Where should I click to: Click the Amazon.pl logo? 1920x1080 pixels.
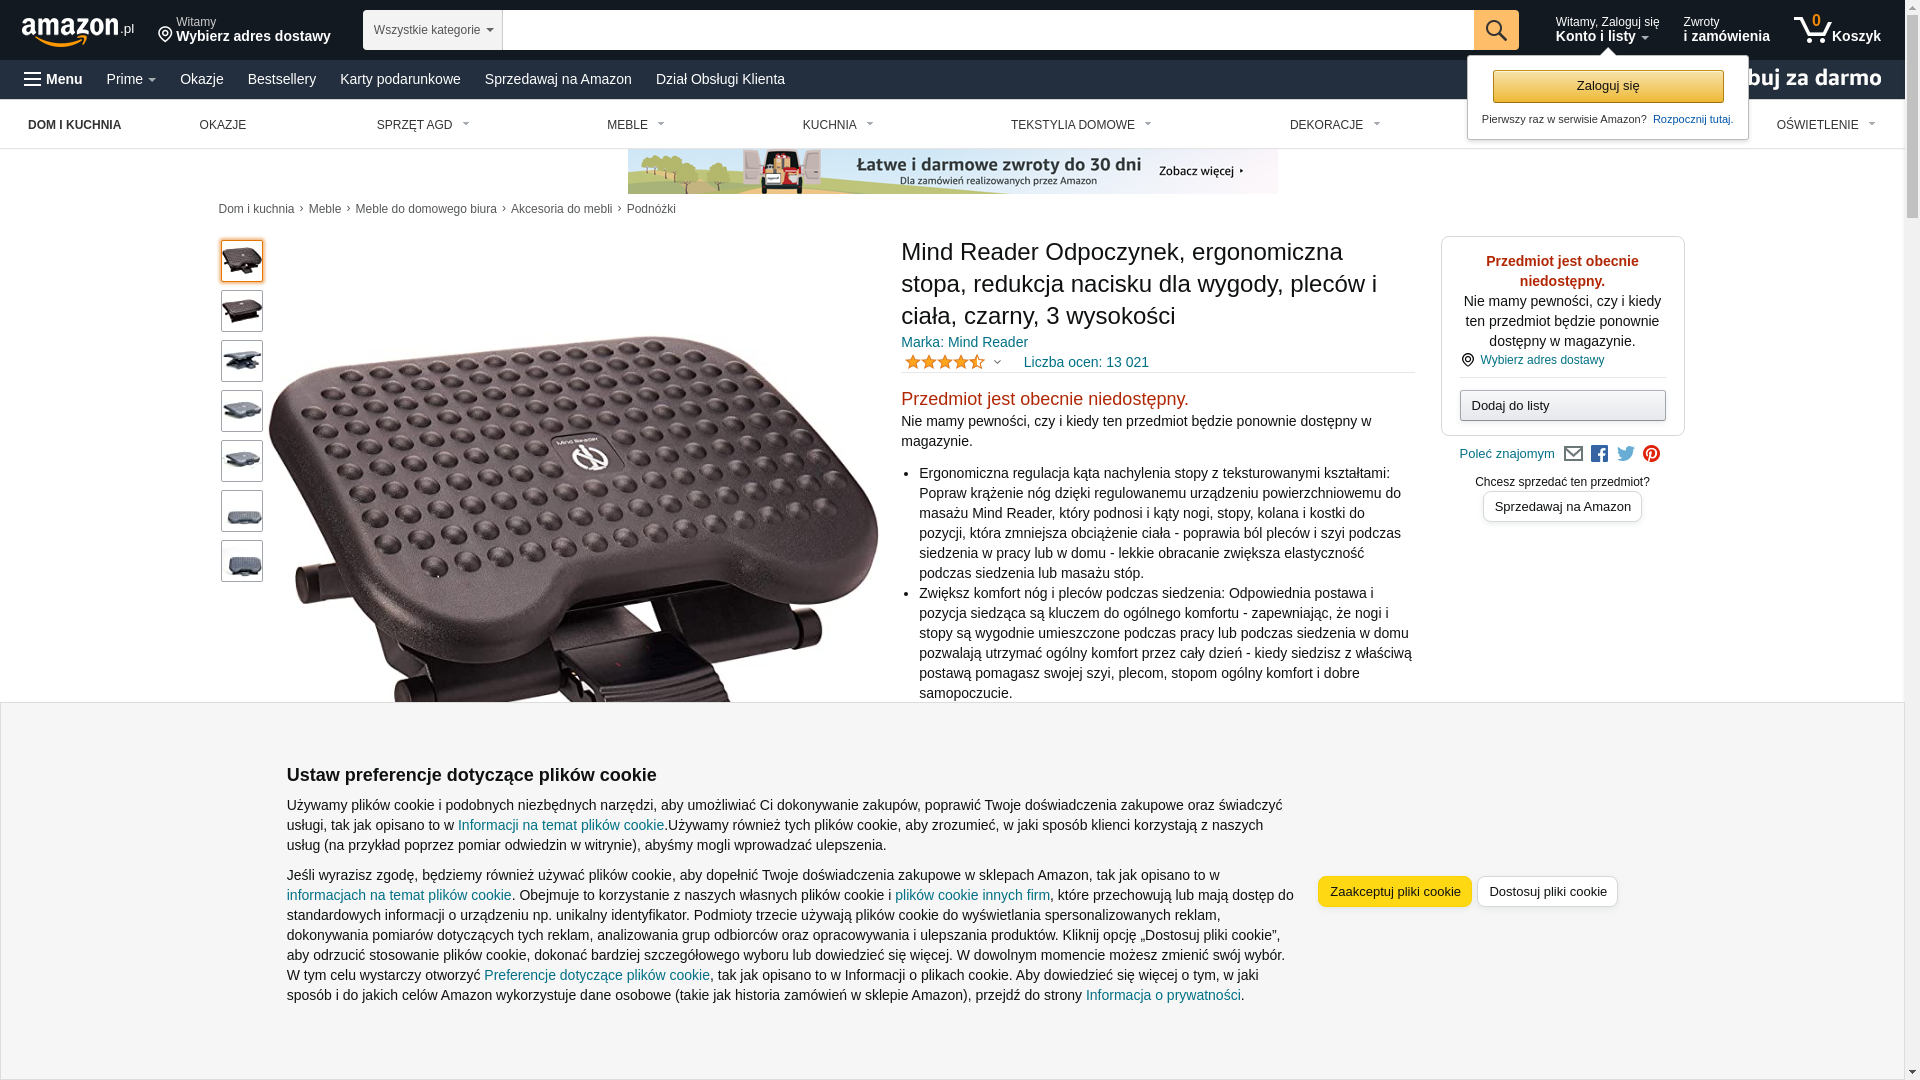tap(78, 30)
